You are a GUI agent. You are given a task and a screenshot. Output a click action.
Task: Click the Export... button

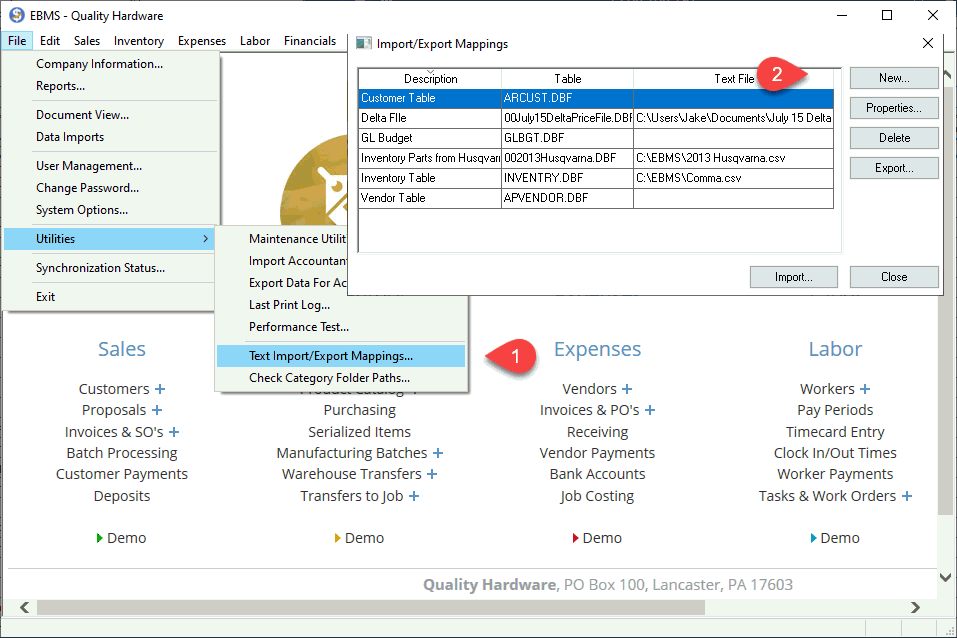coord(894,168)
